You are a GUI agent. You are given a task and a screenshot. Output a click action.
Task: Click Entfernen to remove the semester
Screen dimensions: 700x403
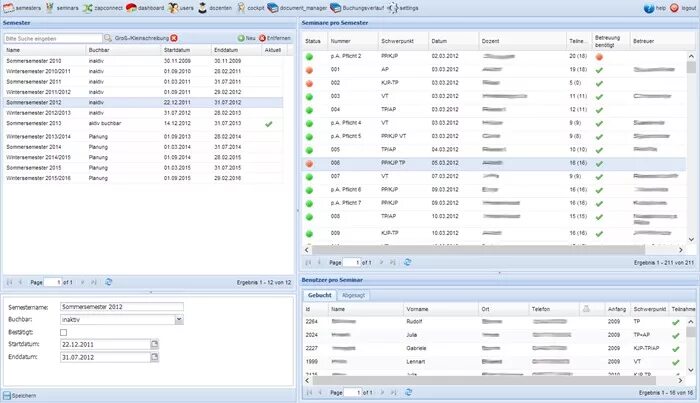[x=275, y=38]
